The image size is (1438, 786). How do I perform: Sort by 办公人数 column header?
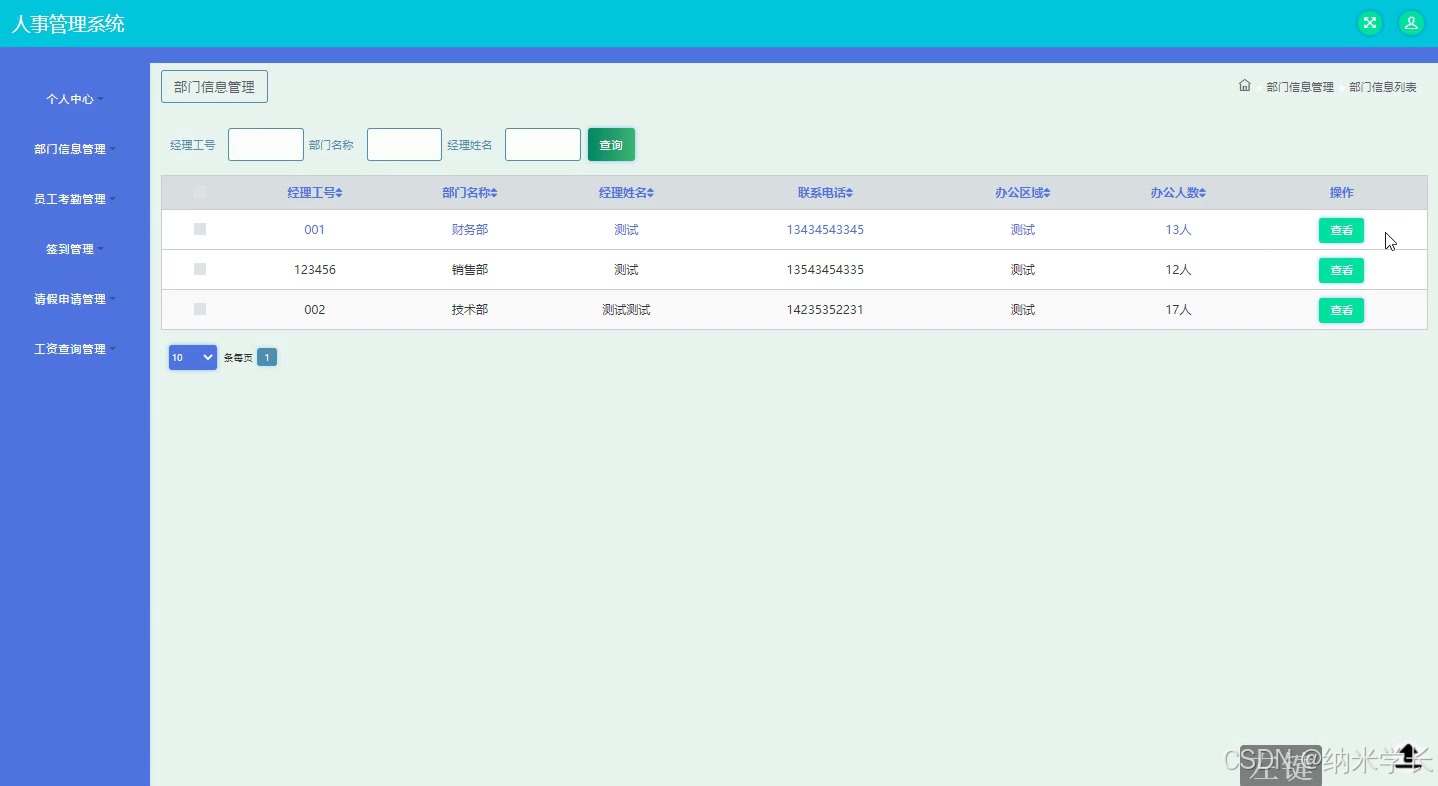point(1178,193)
